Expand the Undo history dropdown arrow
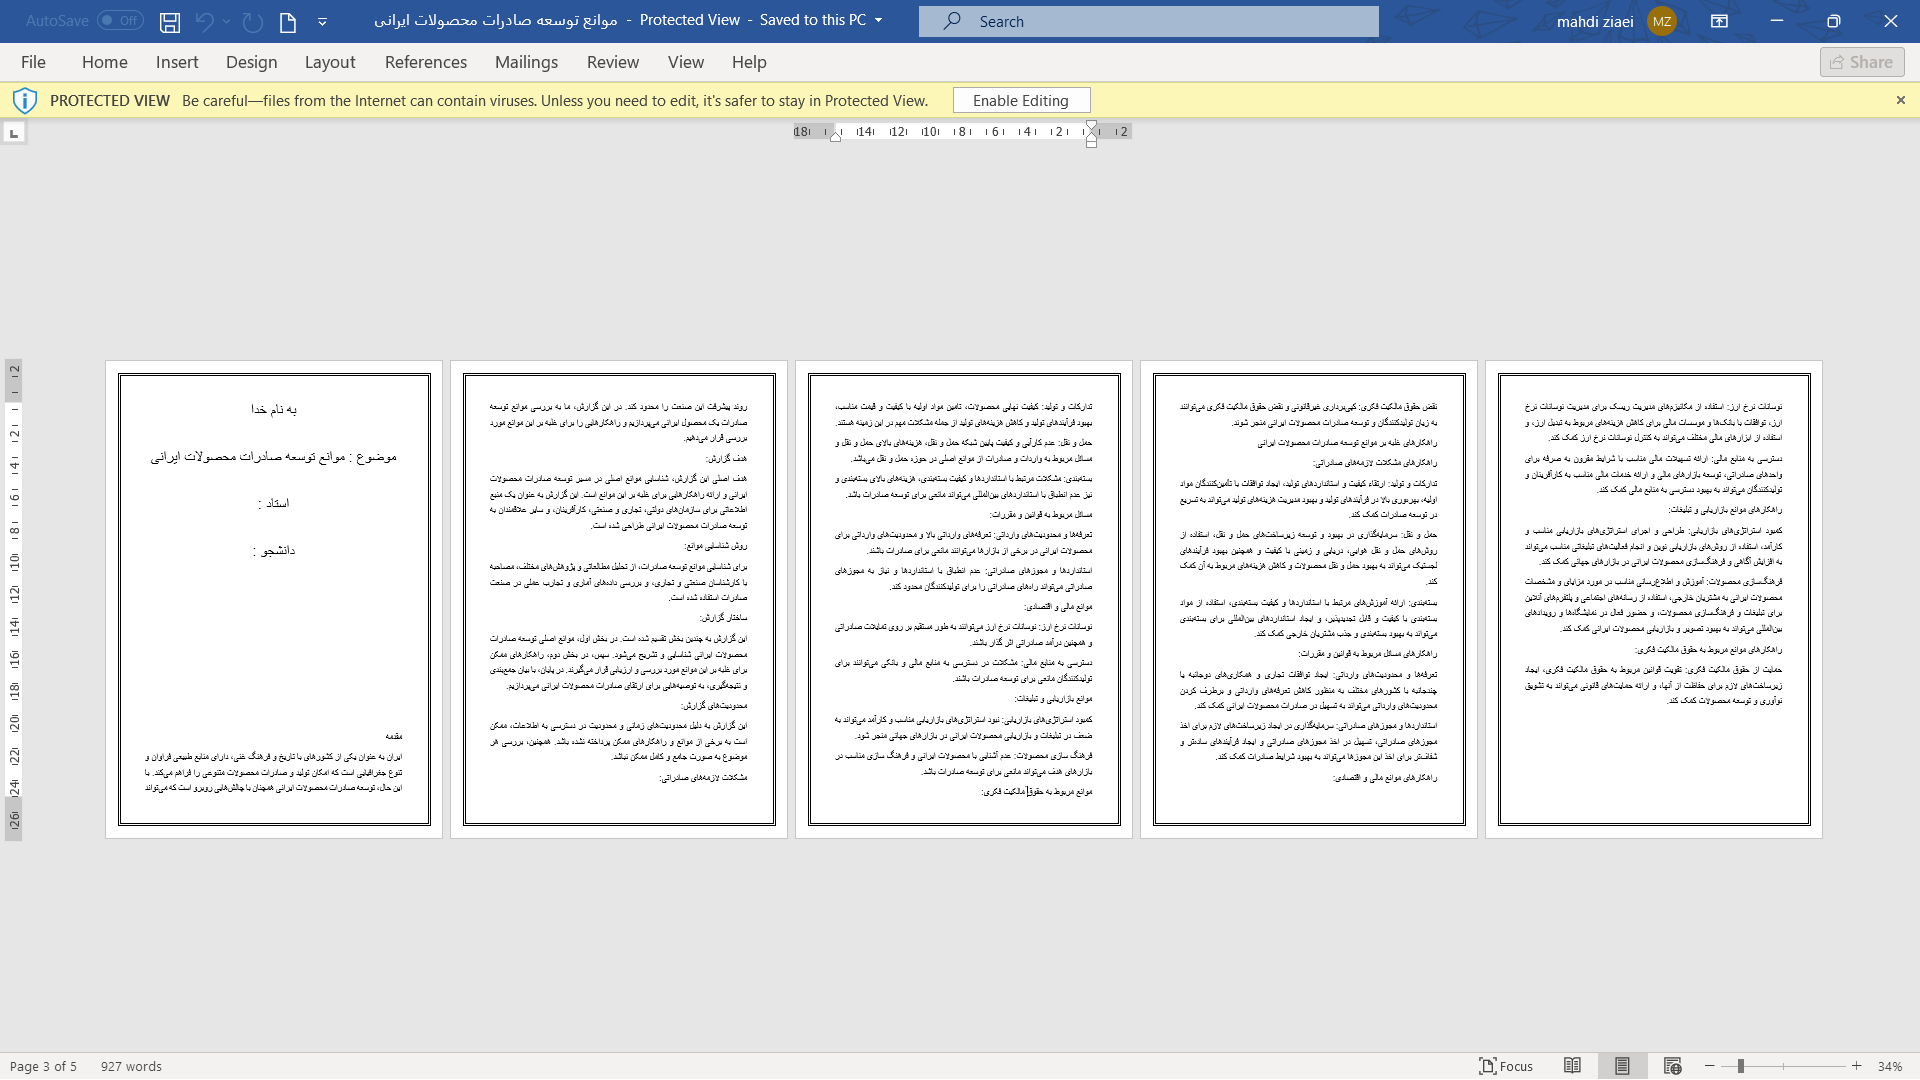This screenshot has height=1080, width=1920. click(x=227, y=21)
